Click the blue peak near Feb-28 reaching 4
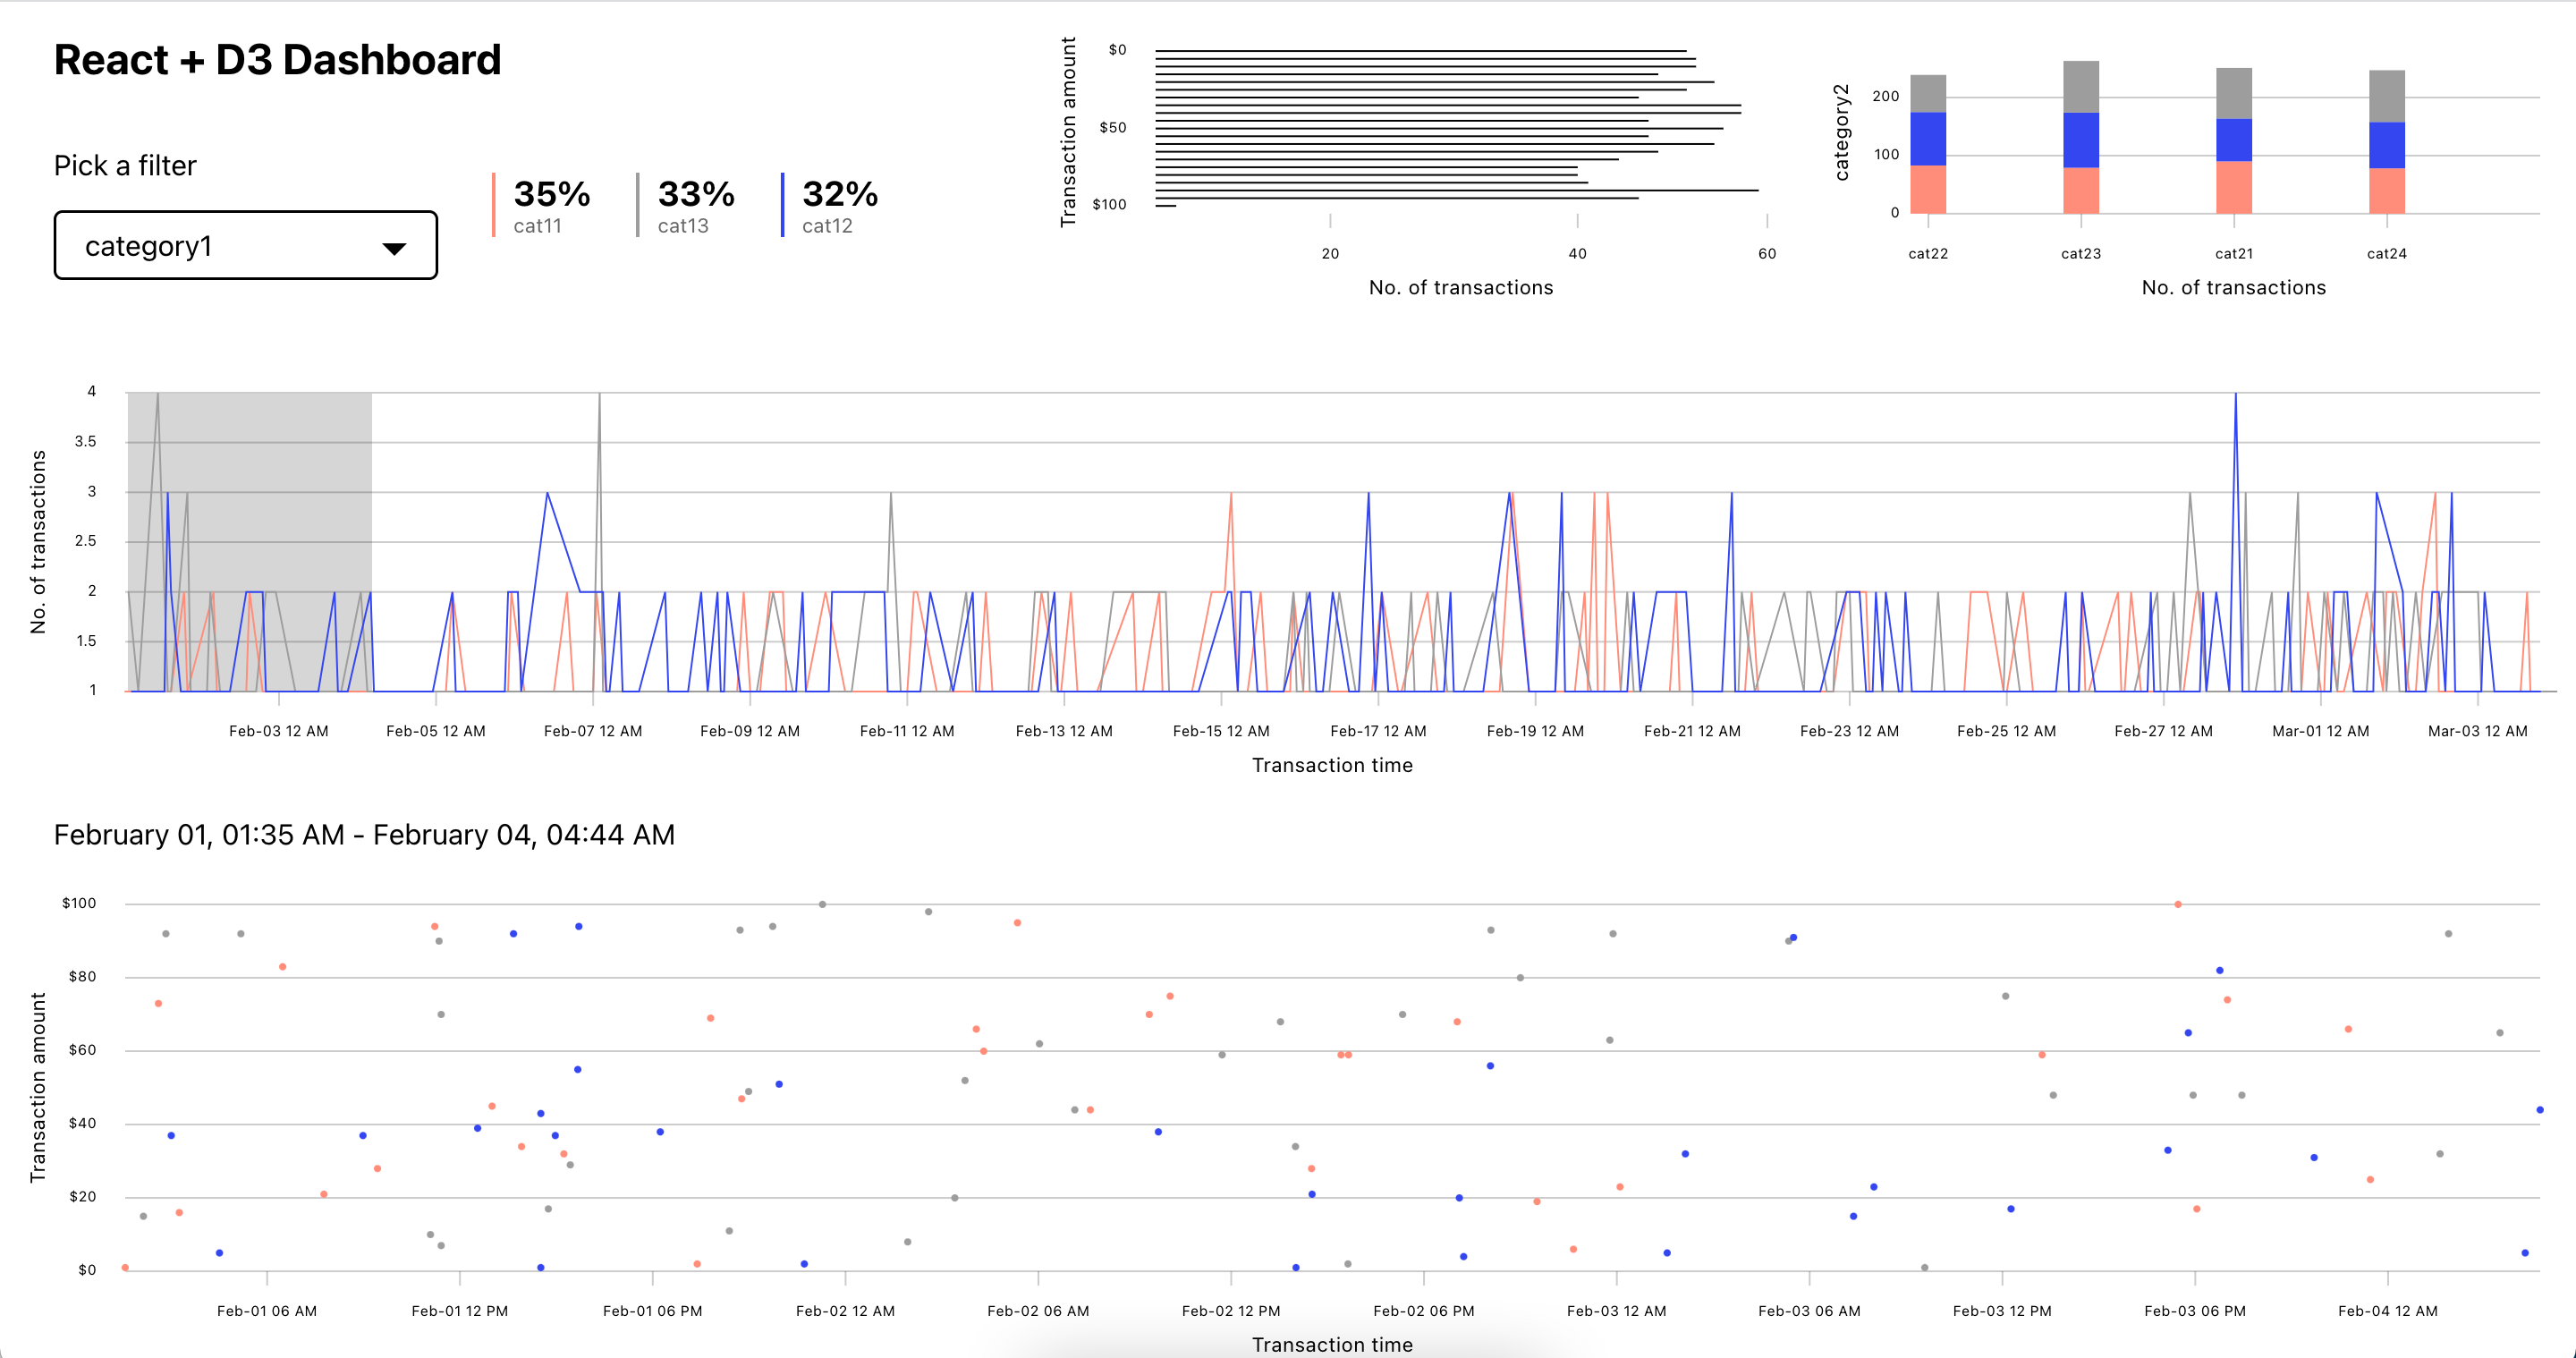This screenshot has width=2576, height=1358. click(x=2235, y=397)
